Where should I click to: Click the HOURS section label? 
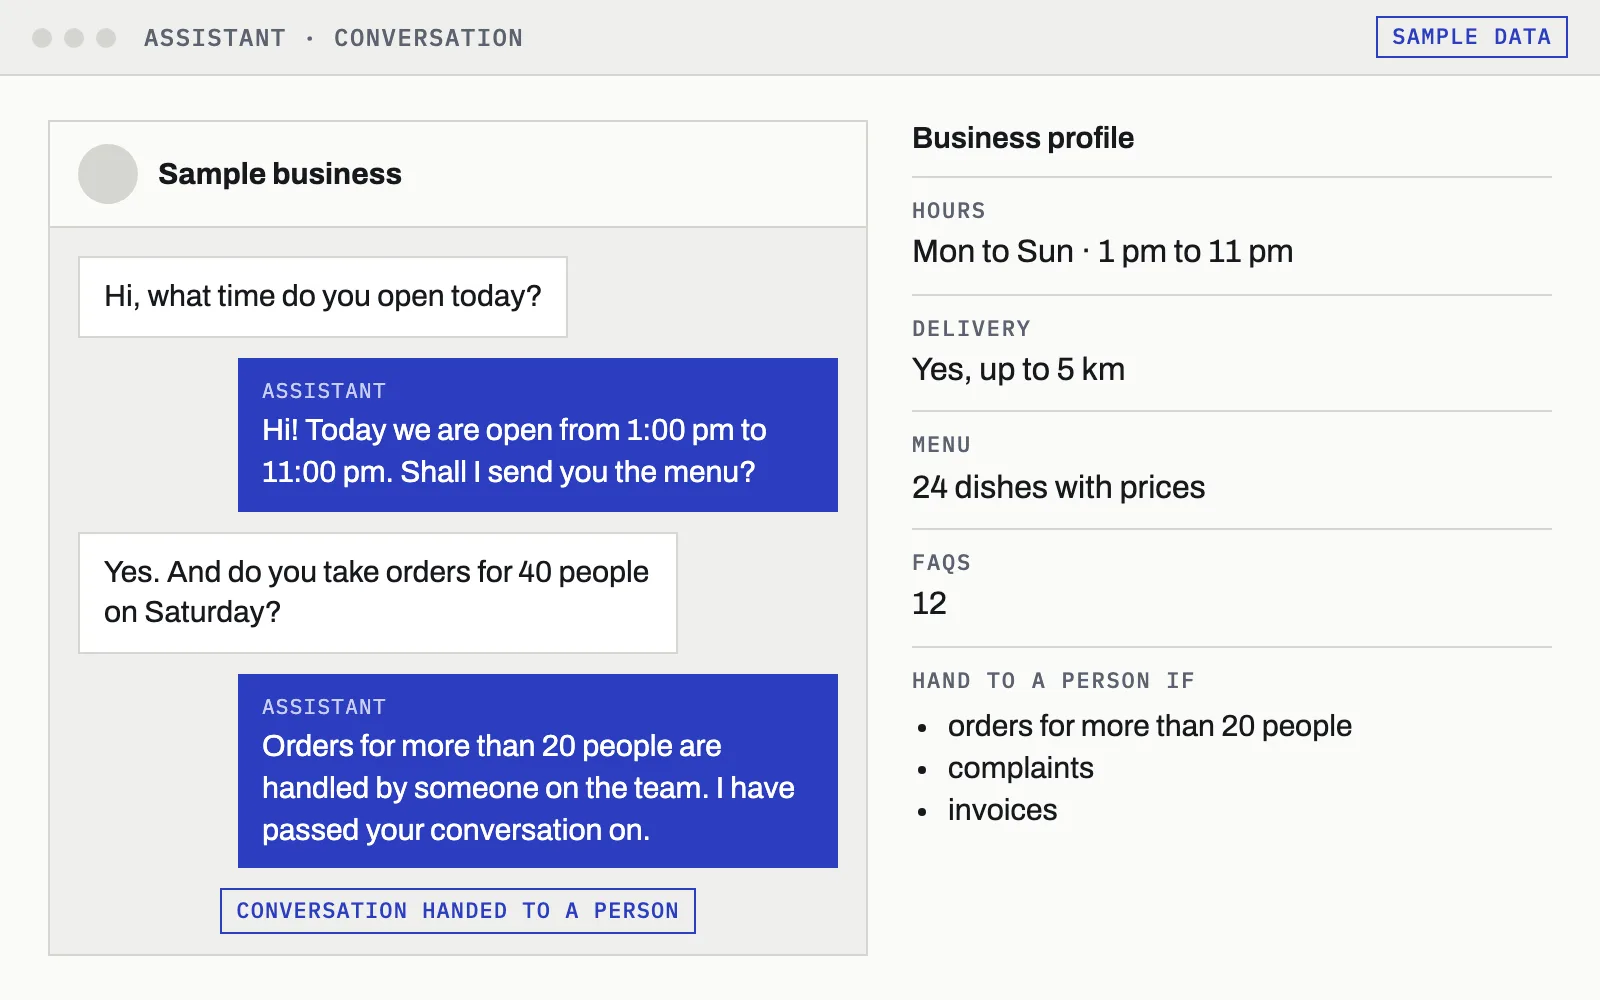949,211
